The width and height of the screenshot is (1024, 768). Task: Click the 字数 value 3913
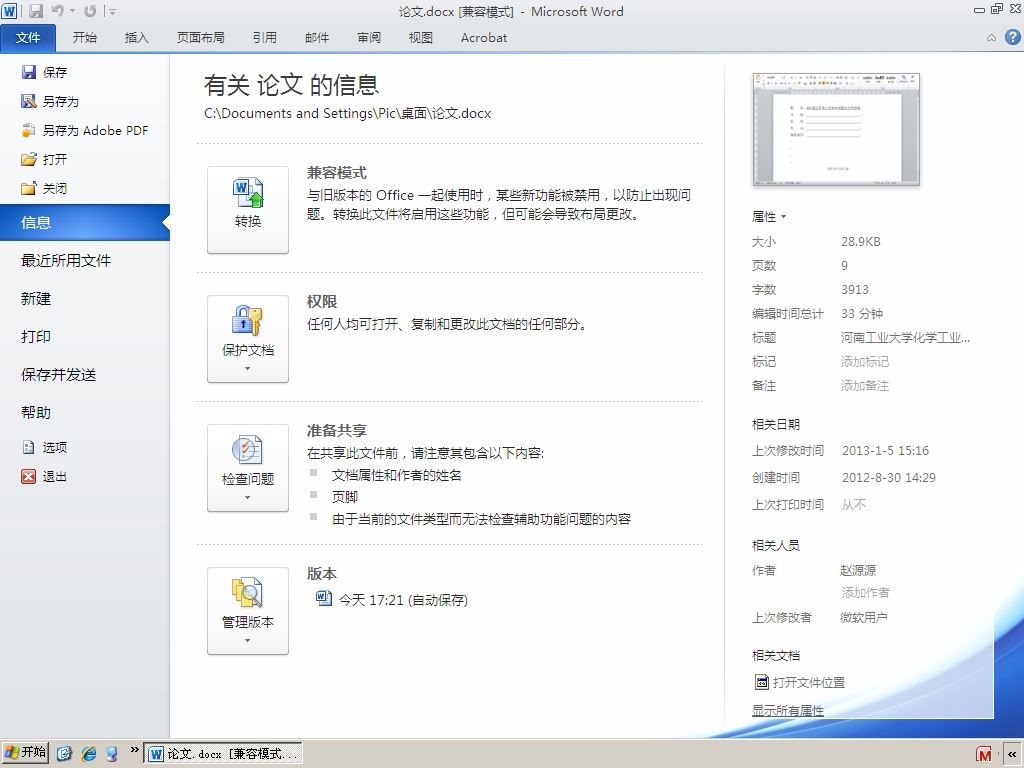pos(854,289)
